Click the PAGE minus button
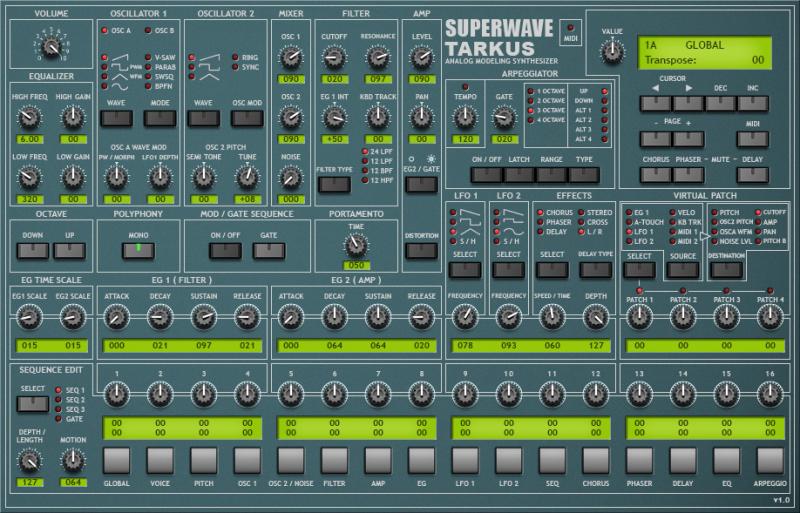Viewport: 800px width, 513px height. pyautogui.click(x=656, y=139)
